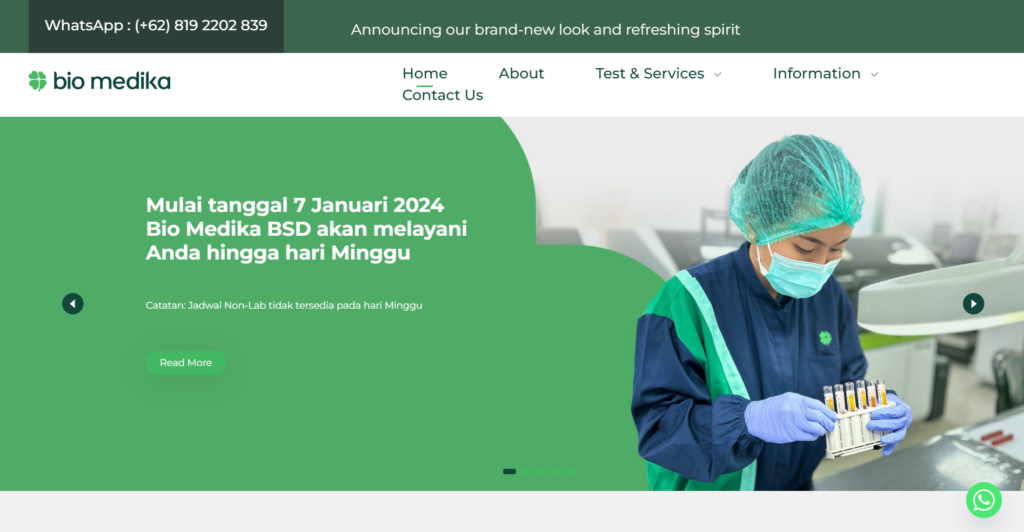Viewport: 1024px width, 532px height.
Task: Open the Information menu
Action: pos(816,74)
